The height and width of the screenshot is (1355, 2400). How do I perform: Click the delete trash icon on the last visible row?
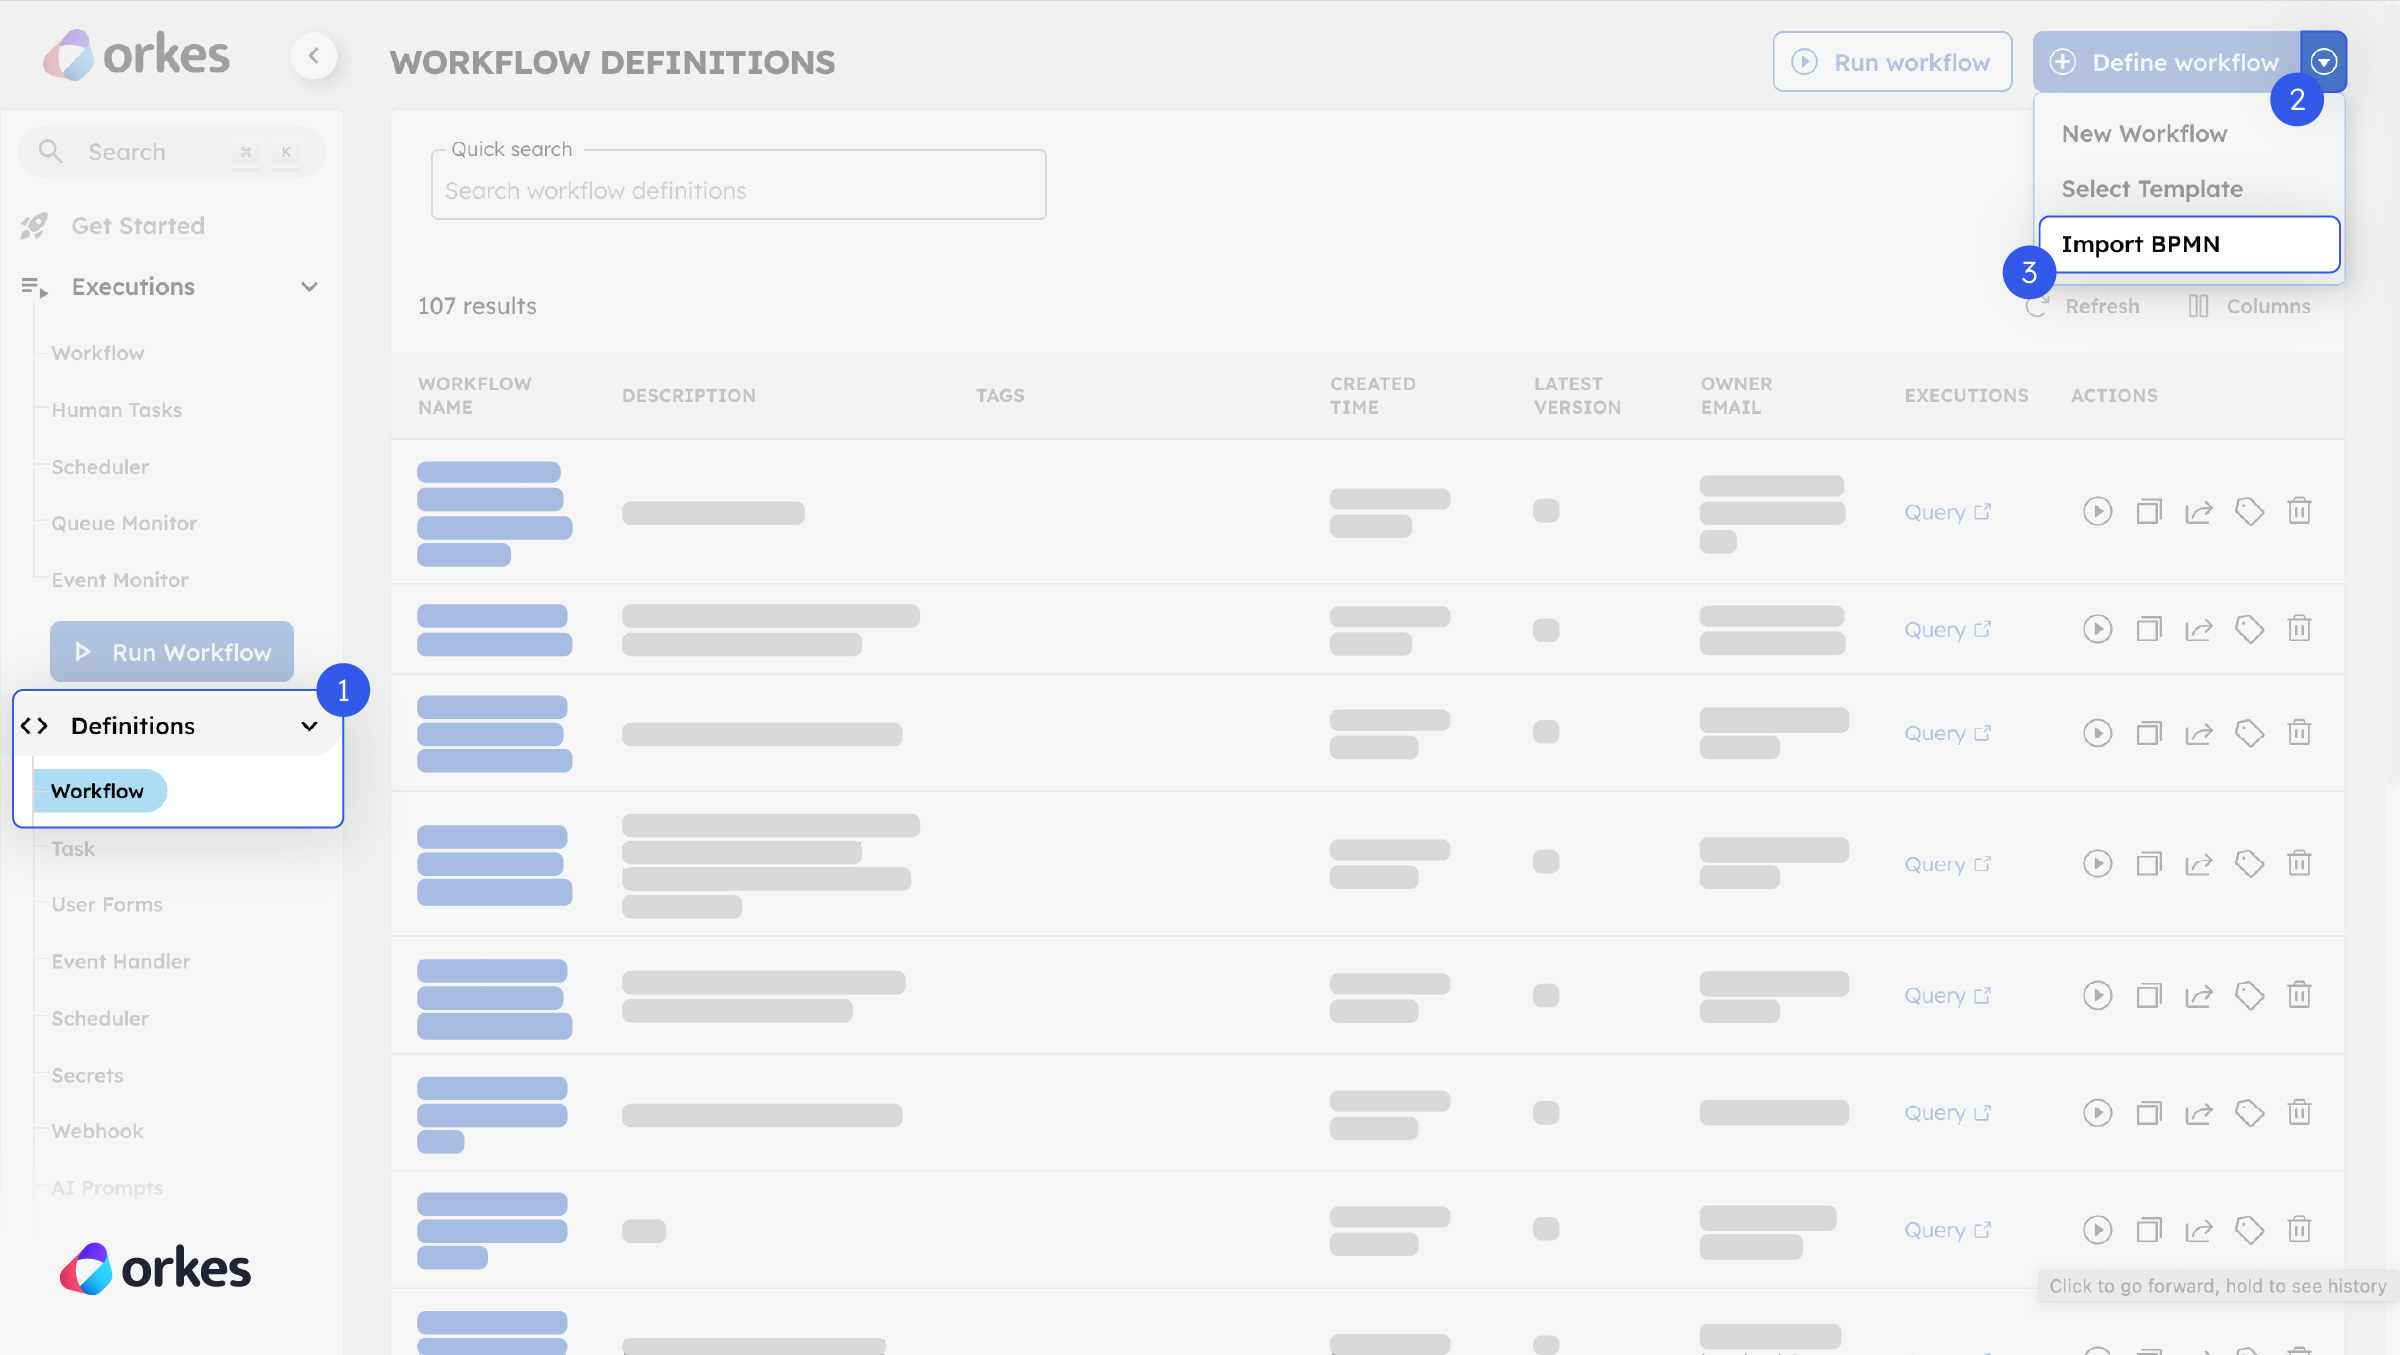click(x=2299, y=1229)
